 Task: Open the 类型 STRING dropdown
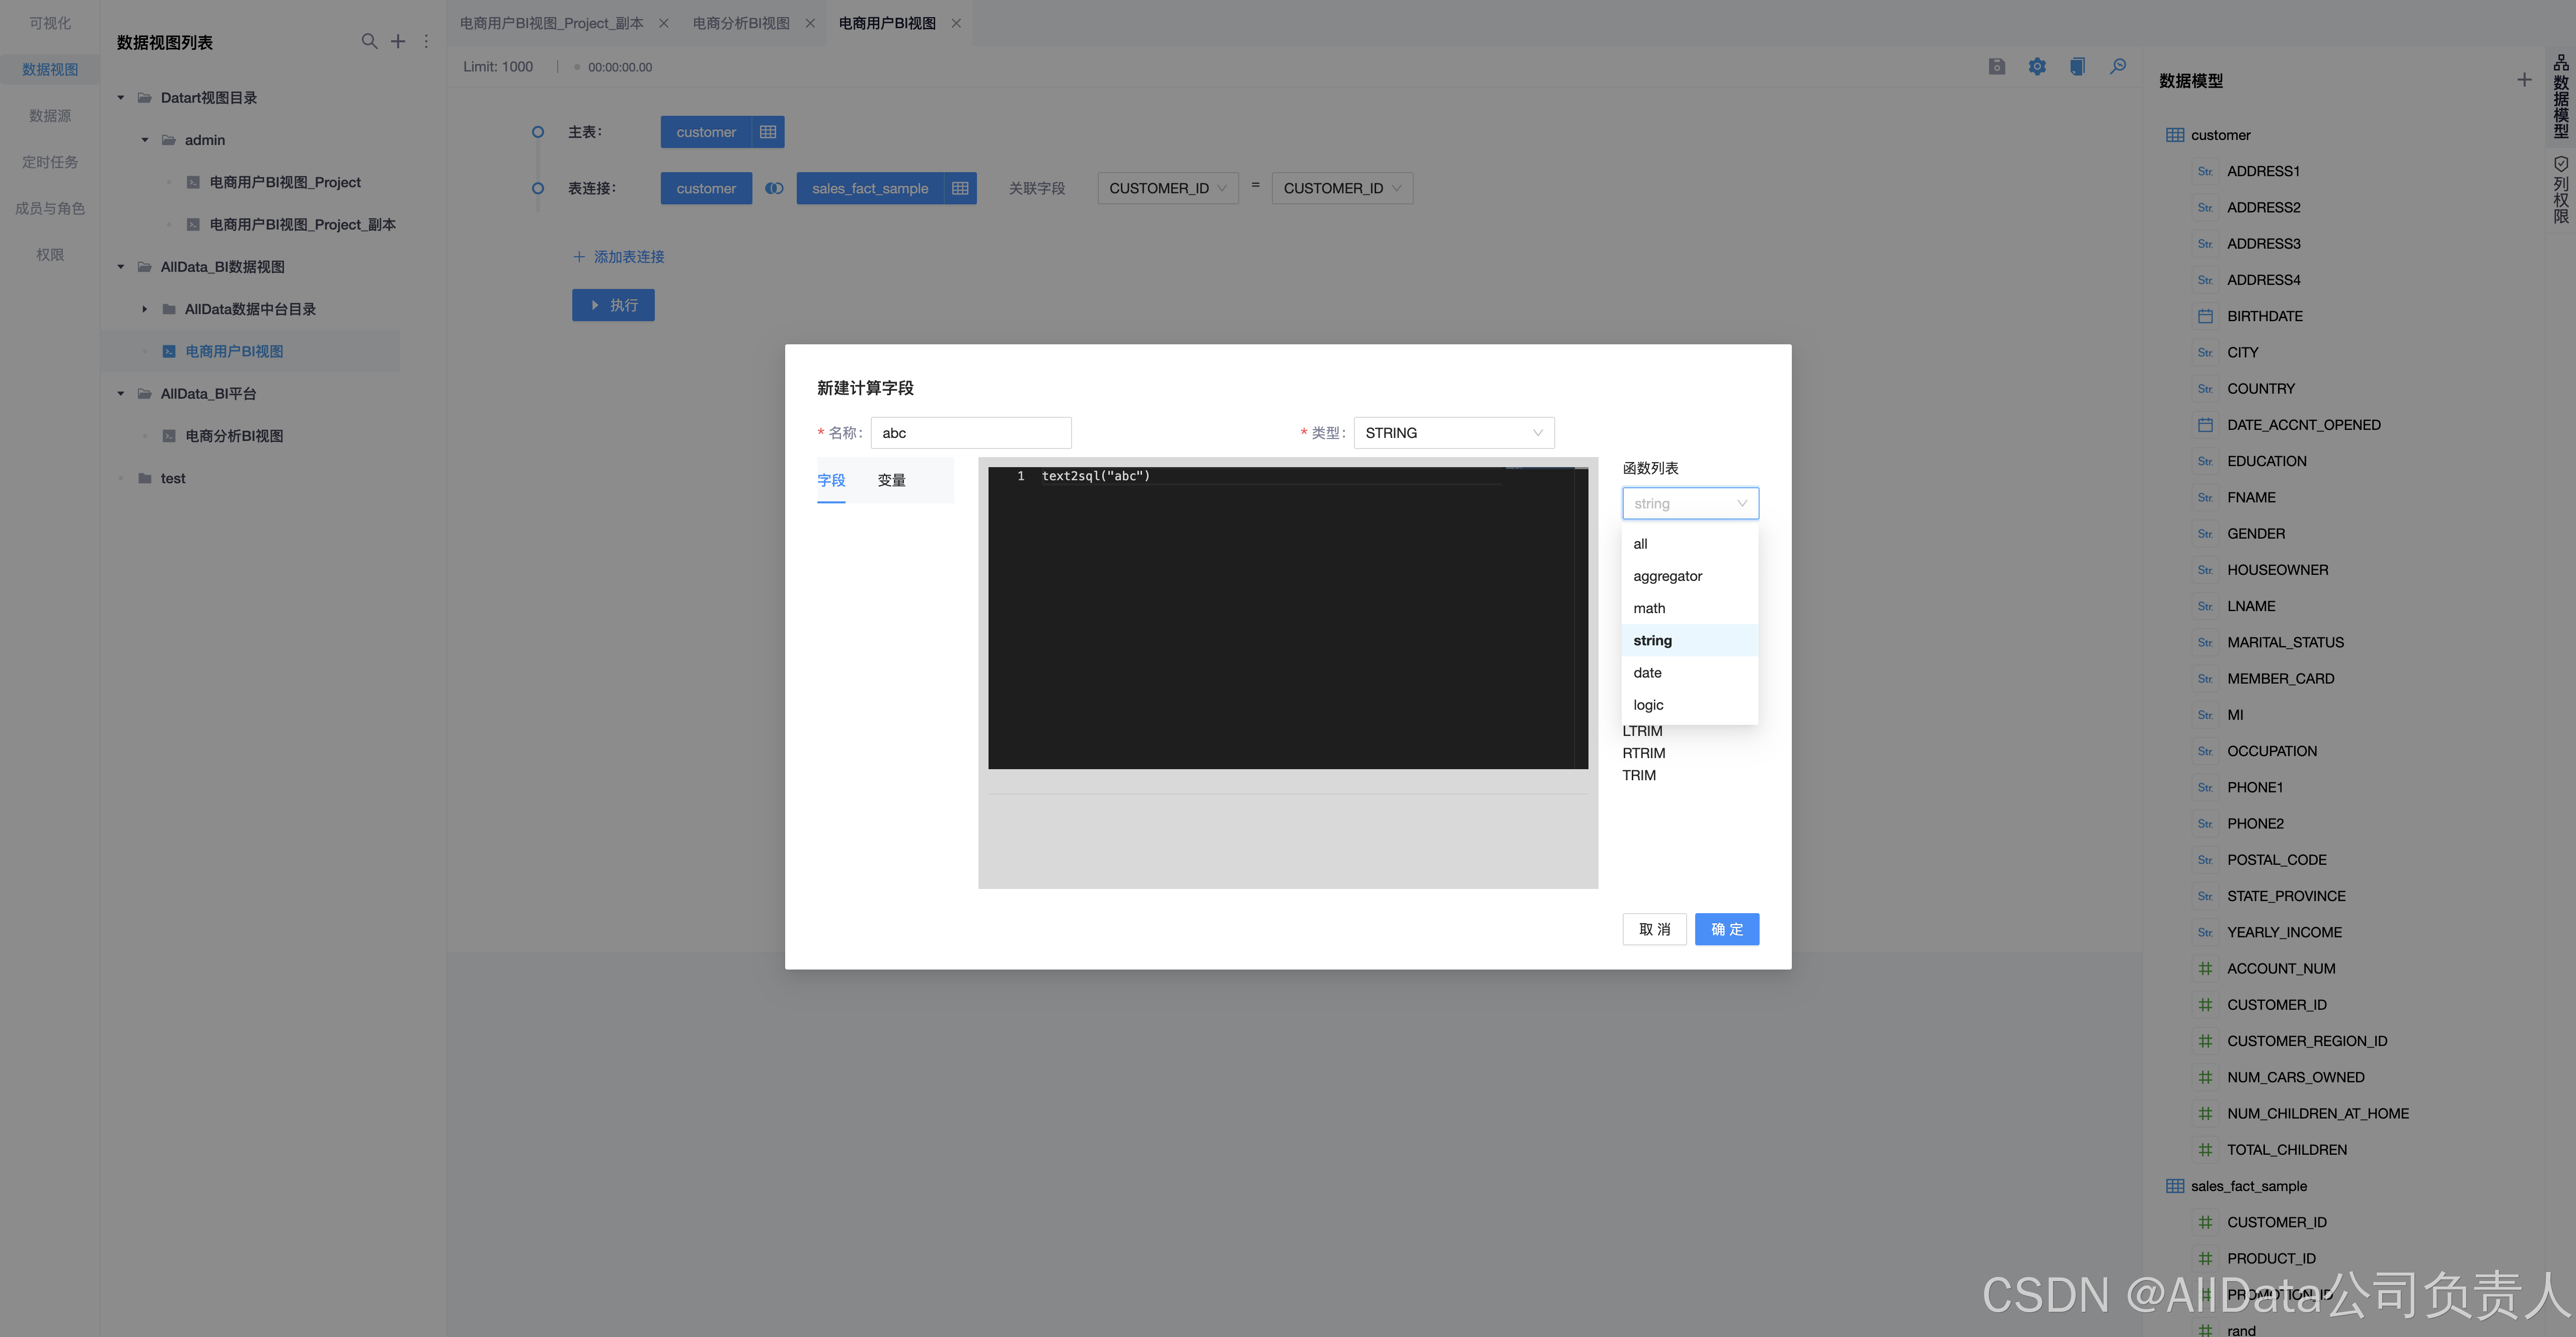click(1453, 433)
